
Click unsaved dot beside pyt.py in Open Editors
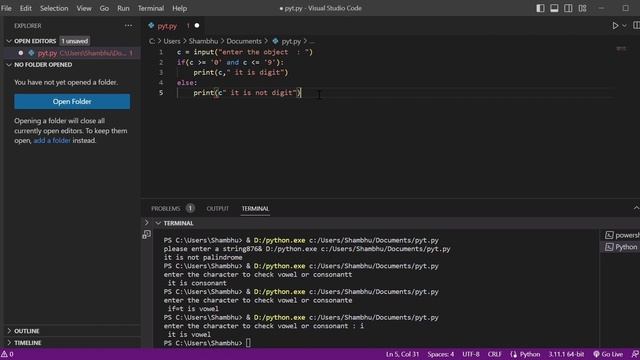(x=21, y=53)
